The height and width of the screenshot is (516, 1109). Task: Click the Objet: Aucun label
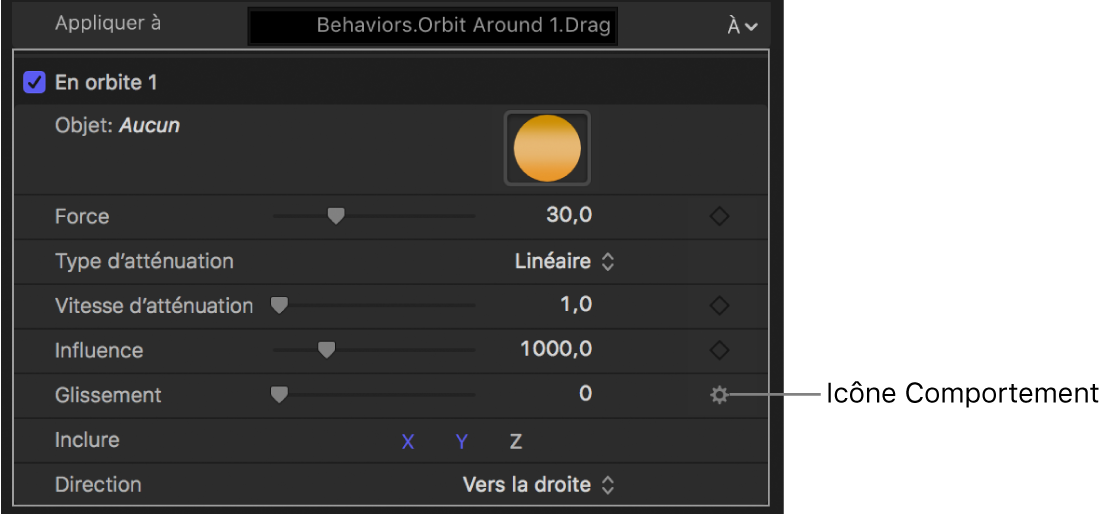point(117,126)
